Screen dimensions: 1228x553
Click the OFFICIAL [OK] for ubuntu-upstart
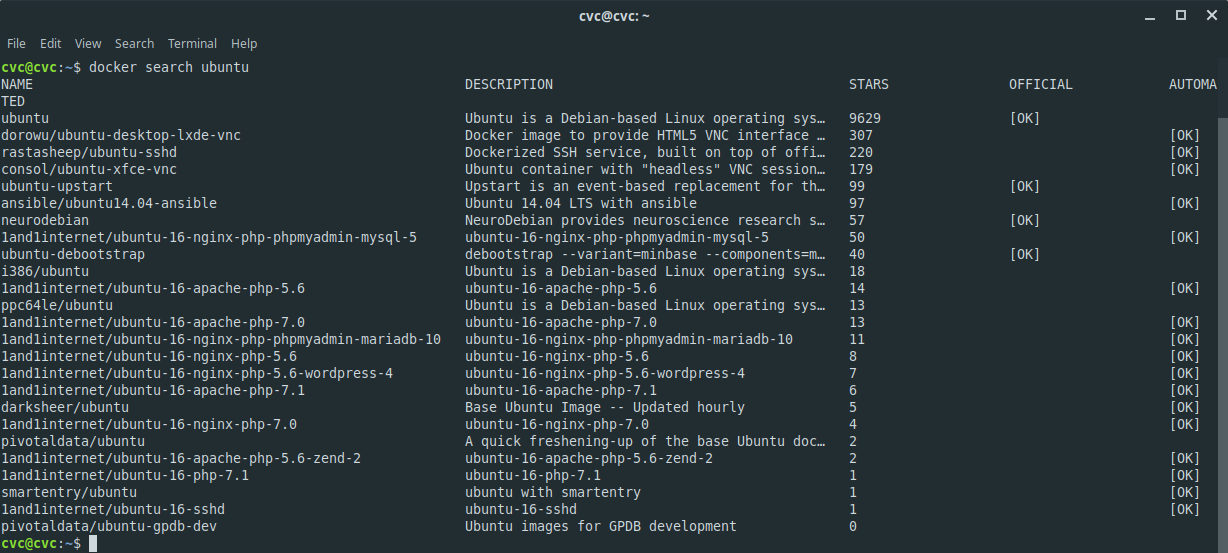click(1025, 186)
